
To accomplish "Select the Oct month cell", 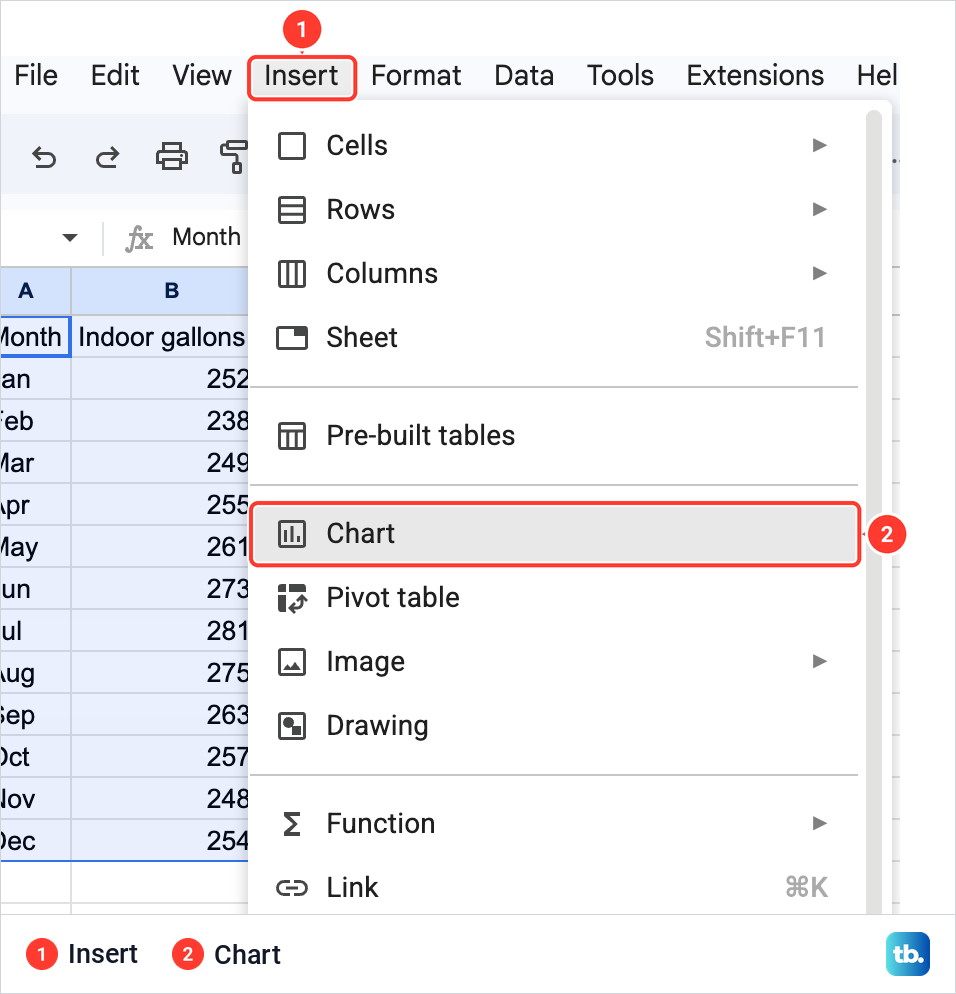I will (x=35, y=757).
